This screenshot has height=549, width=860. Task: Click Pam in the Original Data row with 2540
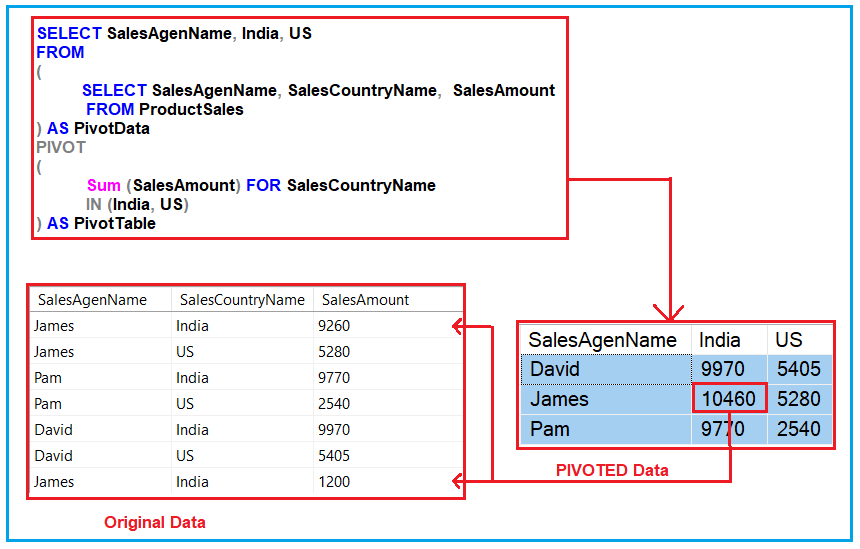tap(48, 404)
